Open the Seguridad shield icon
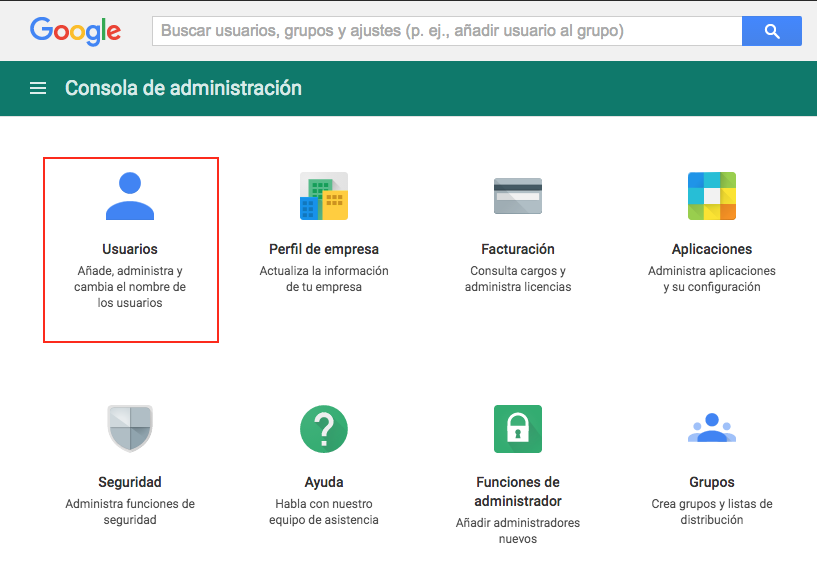The image size is (817, 565). tap(130, 428)
